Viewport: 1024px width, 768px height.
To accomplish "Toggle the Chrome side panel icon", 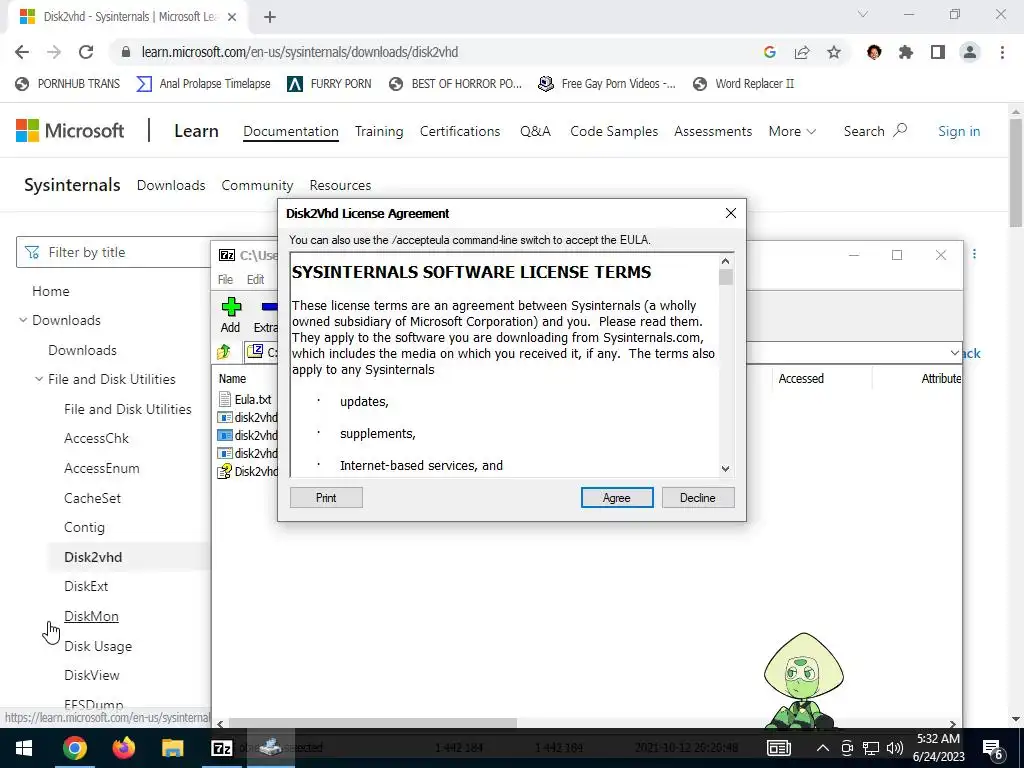I will pyautogui.click(x=938, y=52).
